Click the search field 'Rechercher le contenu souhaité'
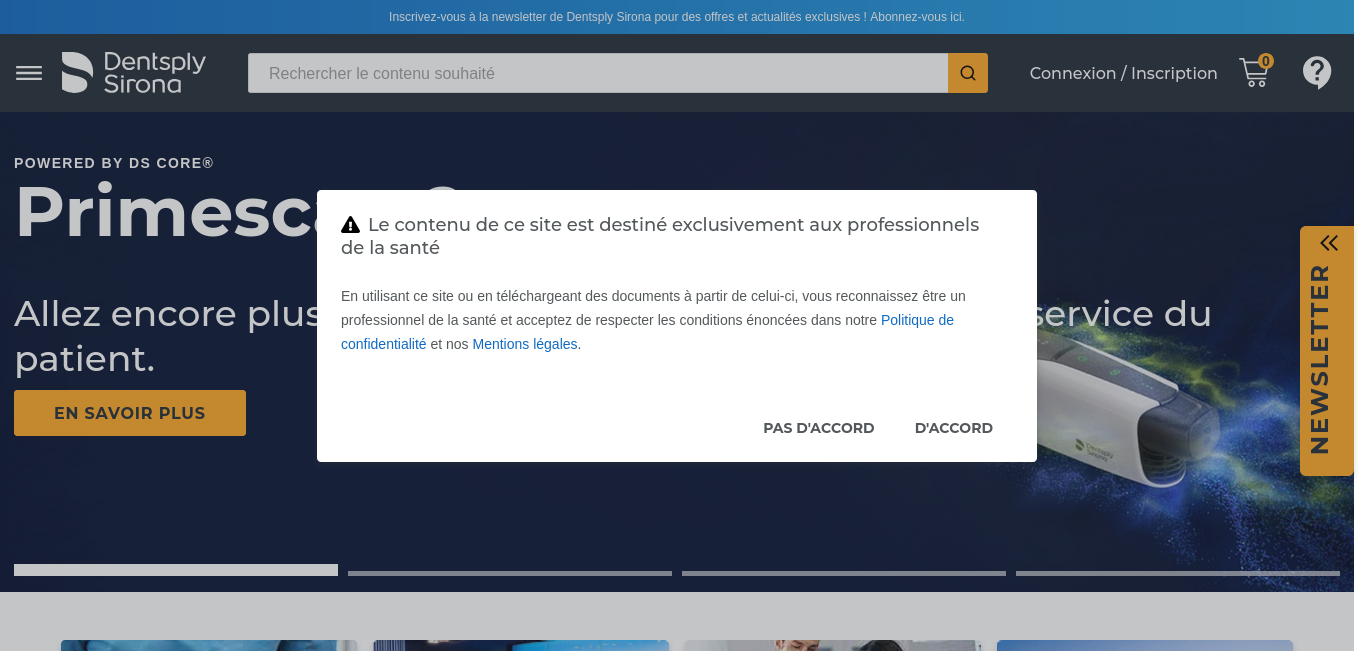1366x651 pixels. click(598, 73)
